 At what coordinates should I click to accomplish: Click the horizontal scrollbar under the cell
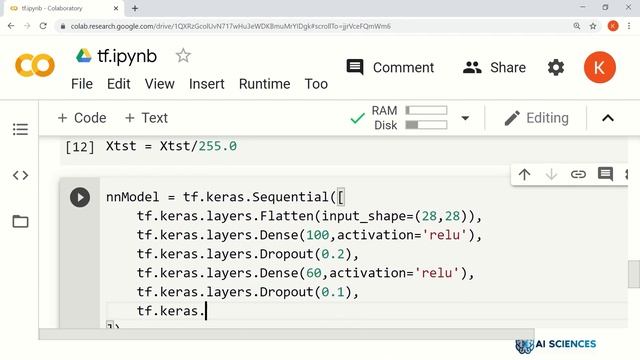[287, 334]
